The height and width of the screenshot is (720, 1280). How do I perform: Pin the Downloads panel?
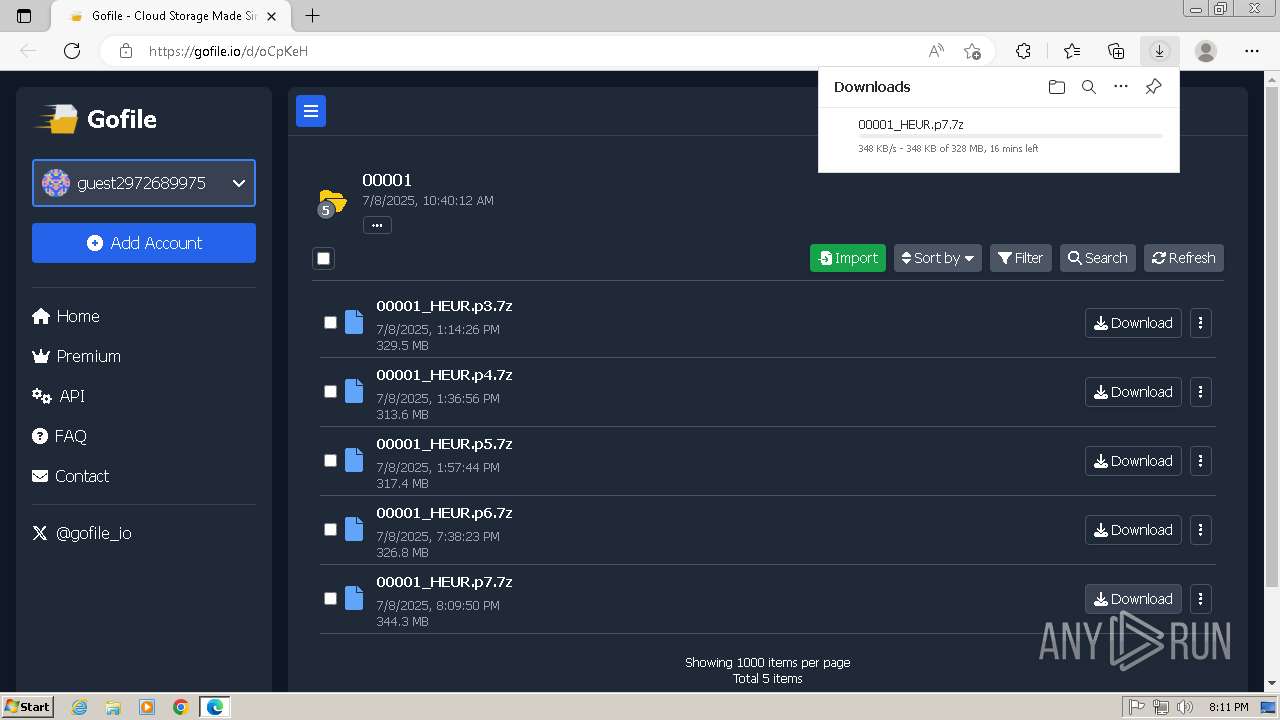tap(1153, 87)
